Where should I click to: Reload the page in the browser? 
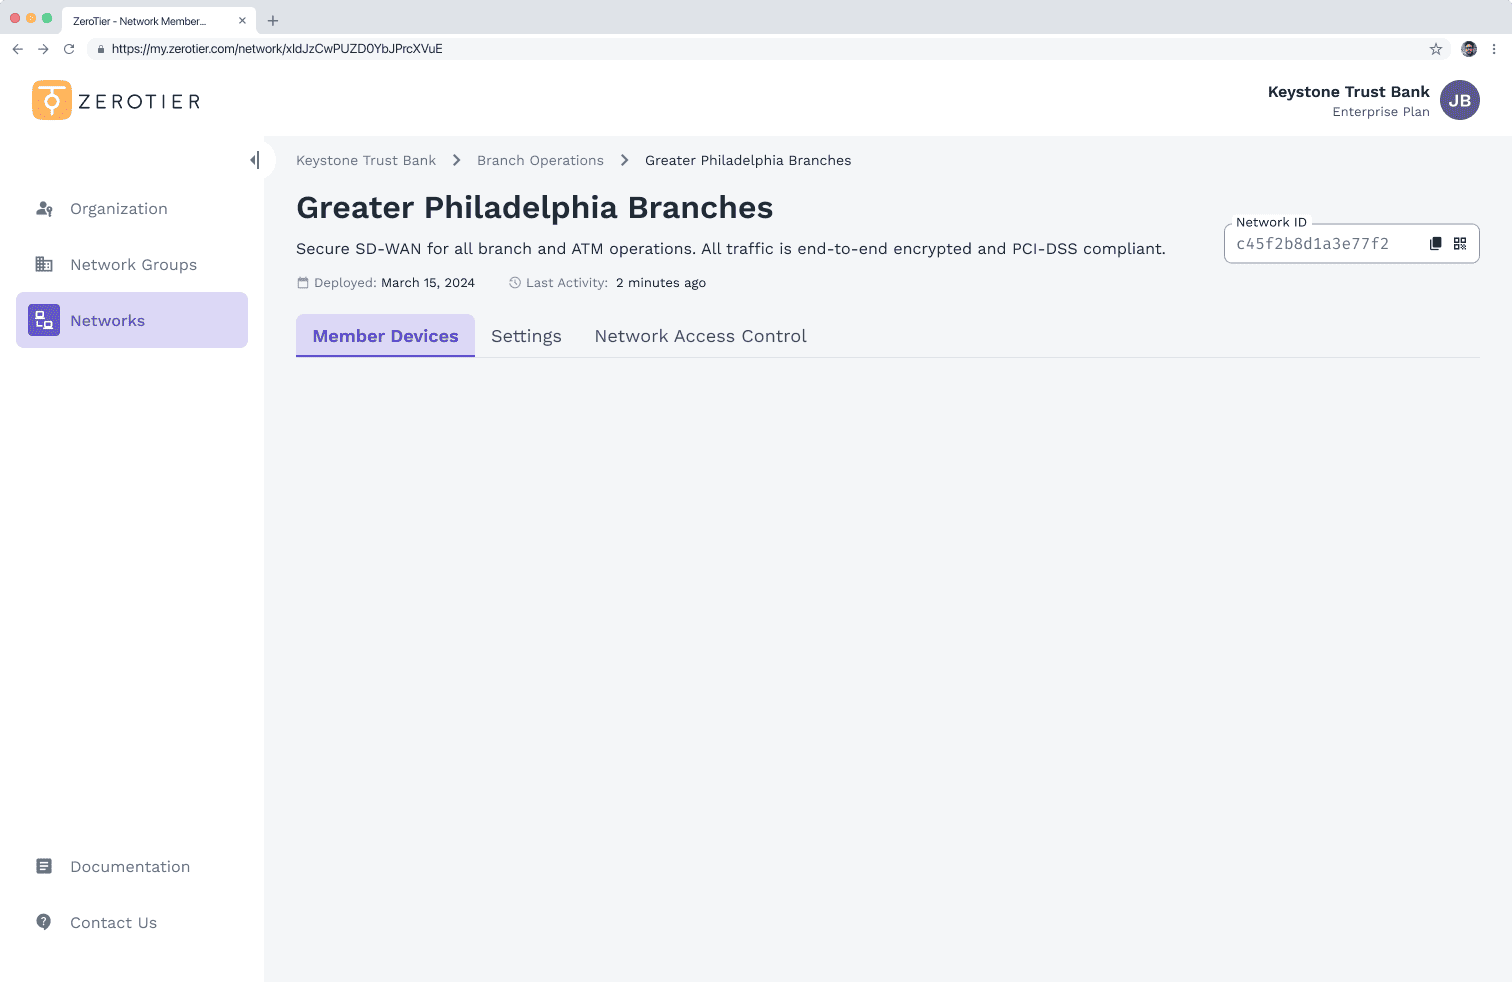tap(69, 49)
